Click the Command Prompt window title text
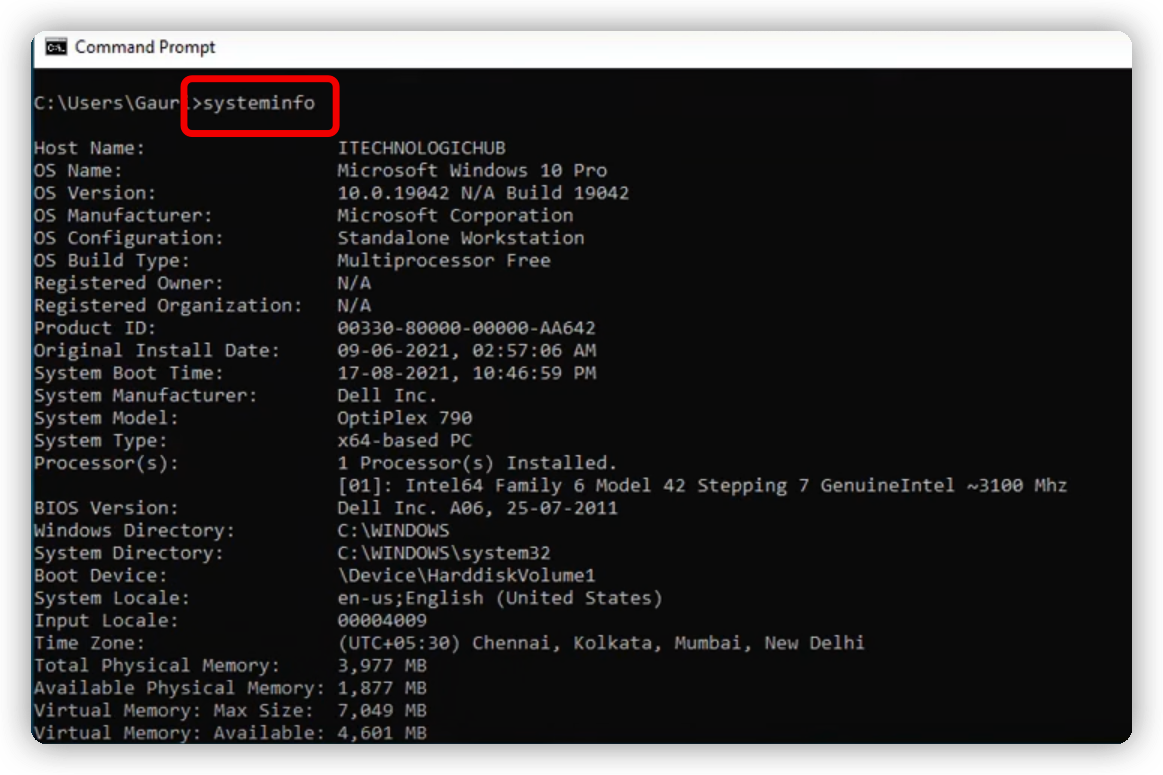 point(145,47)
